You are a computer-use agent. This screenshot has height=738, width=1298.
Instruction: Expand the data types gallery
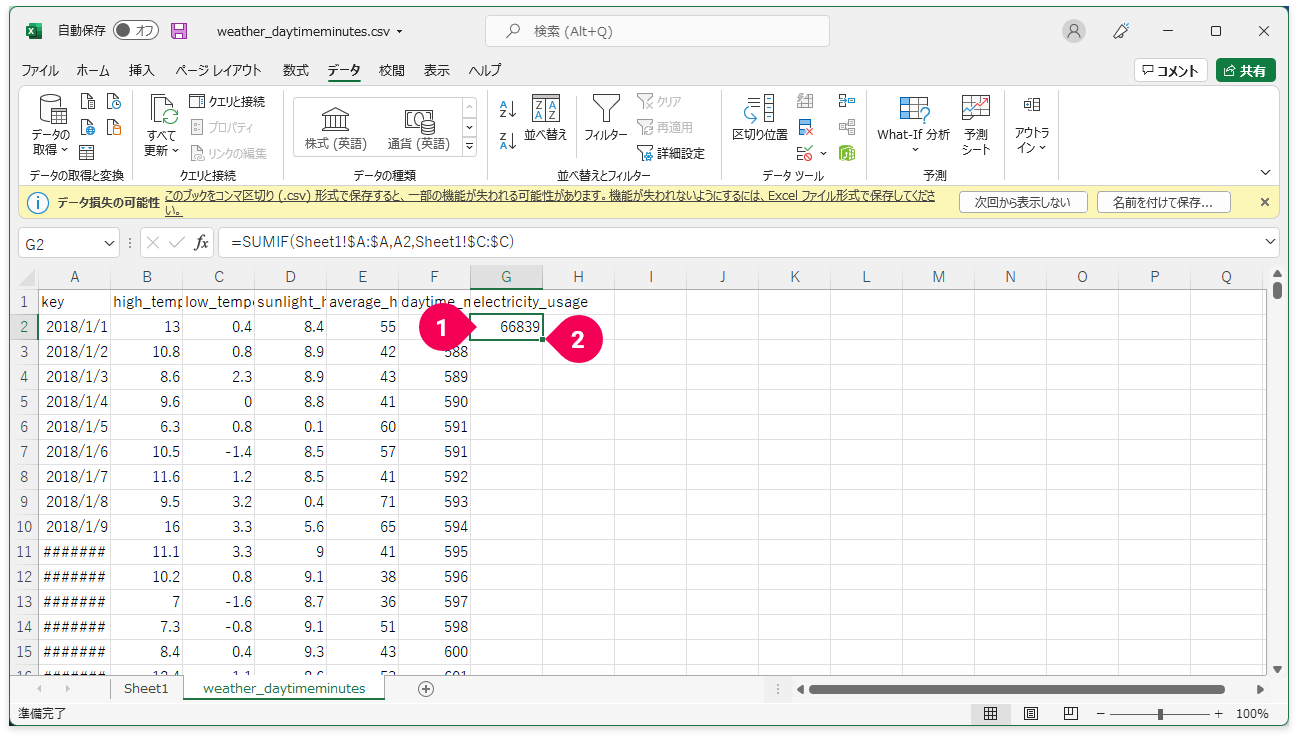(470, 146)
